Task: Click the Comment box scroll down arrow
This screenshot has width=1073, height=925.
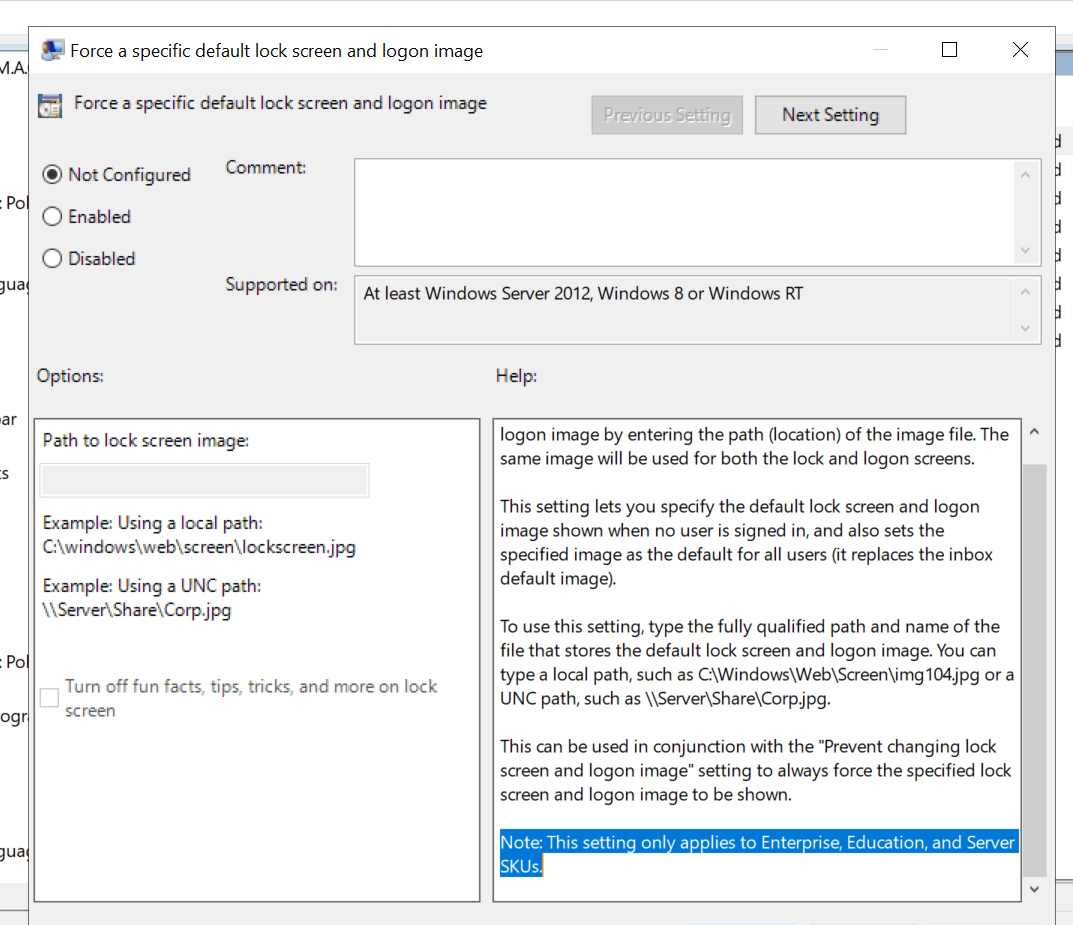Action: [1025, 250]
